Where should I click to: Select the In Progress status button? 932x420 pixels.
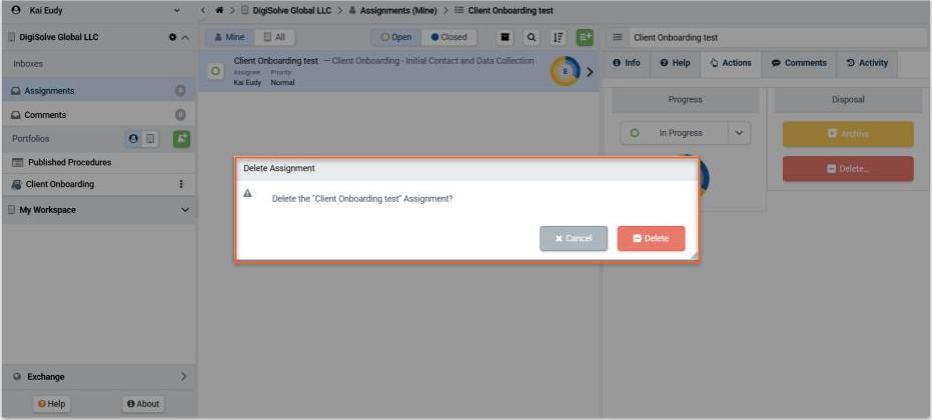click(674, 133)
